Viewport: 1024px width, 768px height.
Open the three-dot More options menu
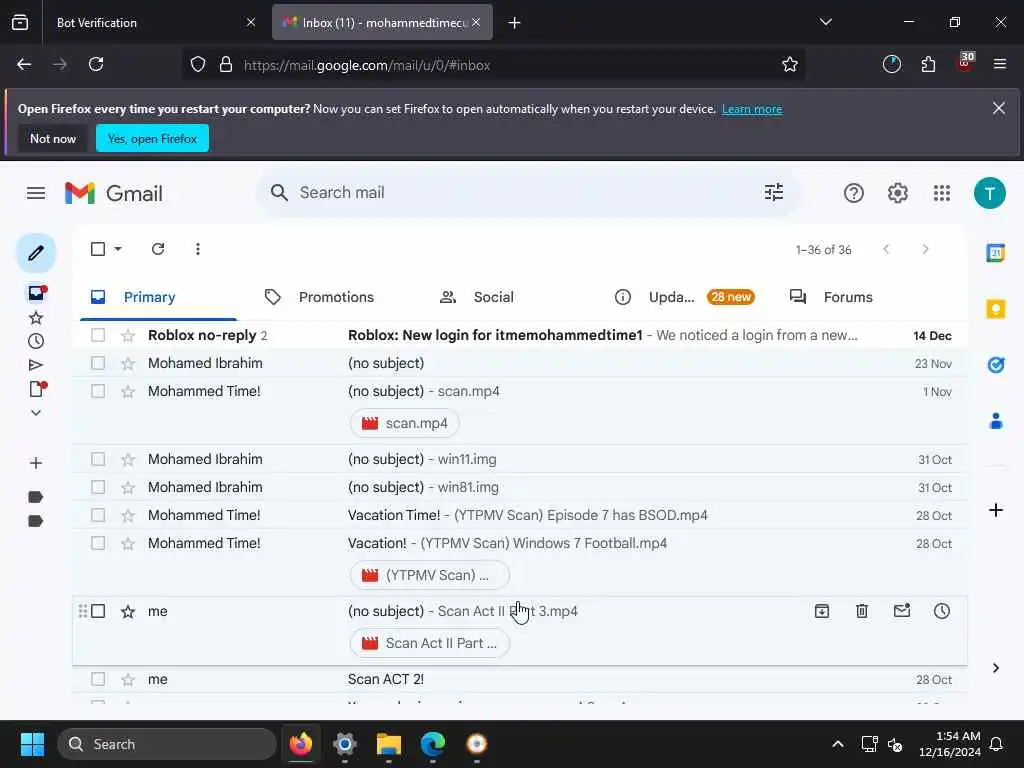click(x=198, y=249)
